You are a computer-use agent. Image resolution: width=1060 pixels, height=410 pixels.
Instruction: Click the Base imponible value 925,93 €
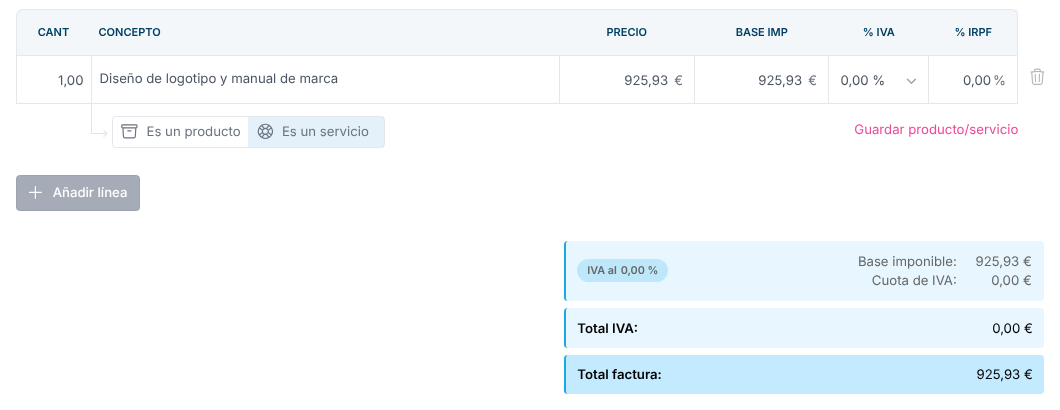(x=1003, y=261)
